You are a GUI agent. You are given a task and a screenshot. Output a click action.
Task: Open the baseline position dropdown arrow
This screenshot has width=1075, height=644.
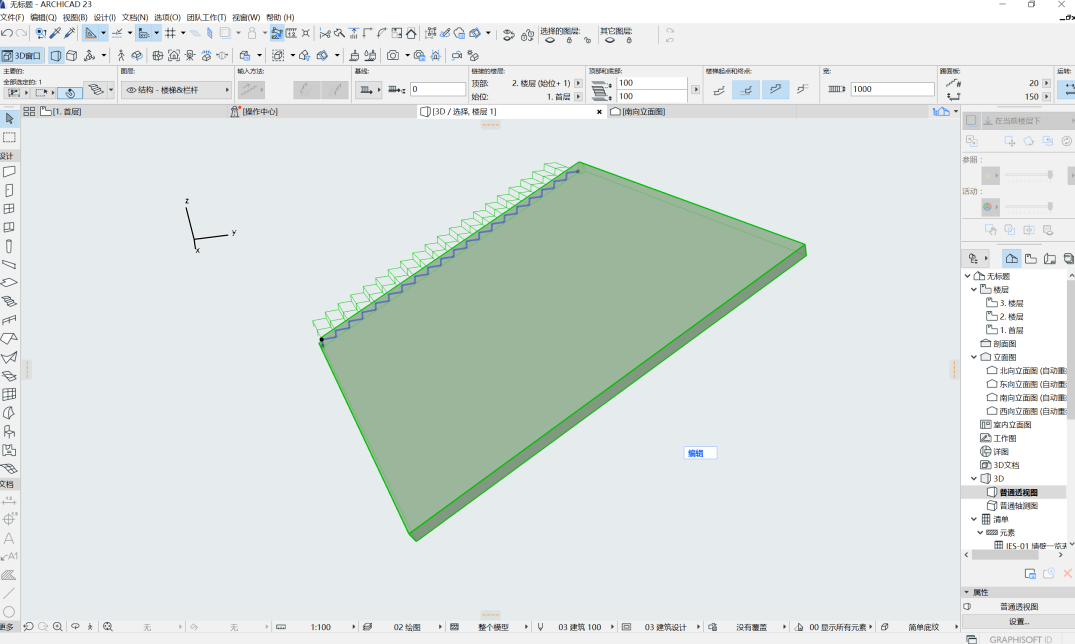(x=379, y=90)
